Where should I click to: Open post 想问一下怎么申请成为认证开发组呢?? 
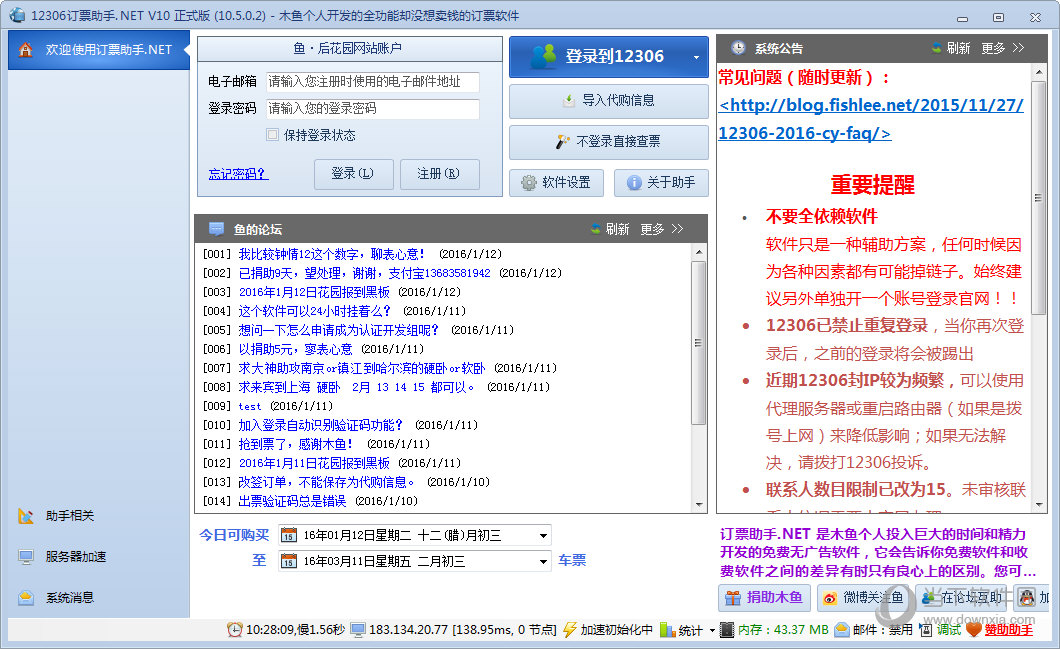click(x=339, y=330)
